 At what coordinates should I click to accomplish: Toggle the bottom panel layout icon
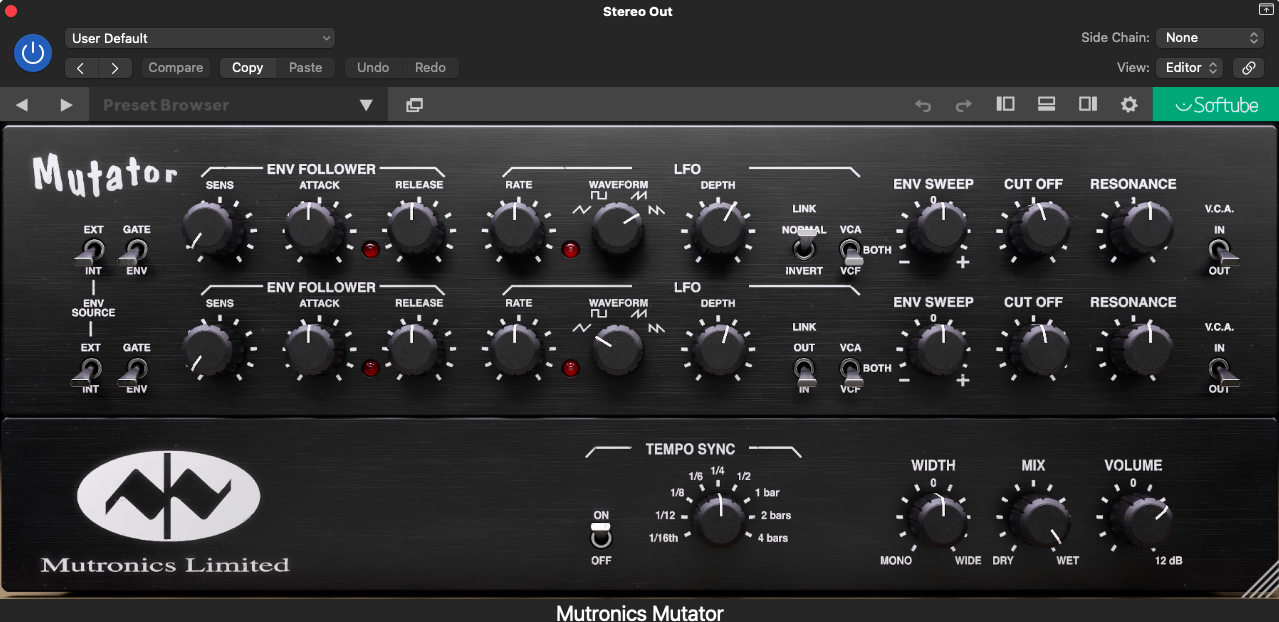(x=1047, y=104)
